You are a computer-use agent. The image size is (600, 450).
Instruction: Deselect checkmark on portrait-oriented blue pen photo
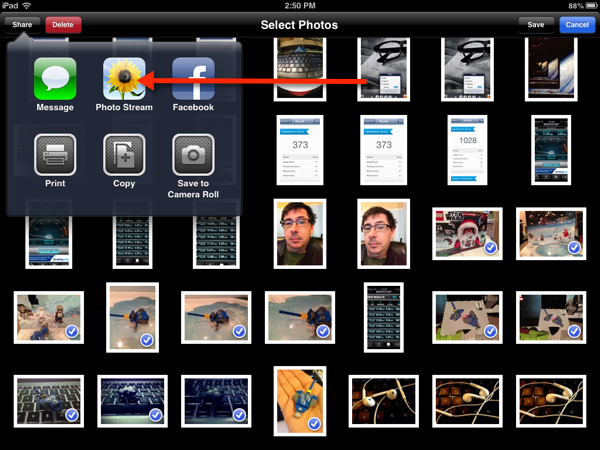(x=131, y=317)
